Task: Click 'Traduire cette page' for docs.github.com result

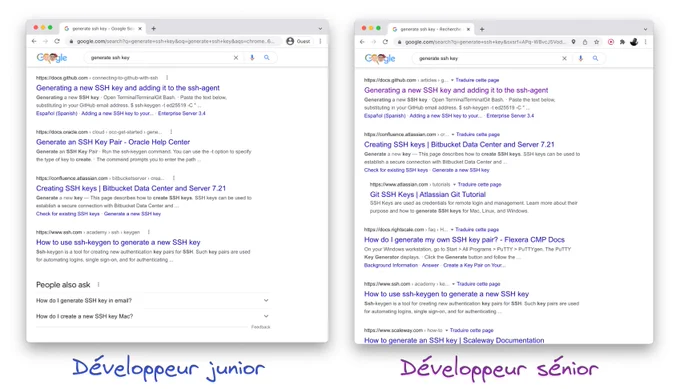Action: pyautogui.click(x=477, y=80)
